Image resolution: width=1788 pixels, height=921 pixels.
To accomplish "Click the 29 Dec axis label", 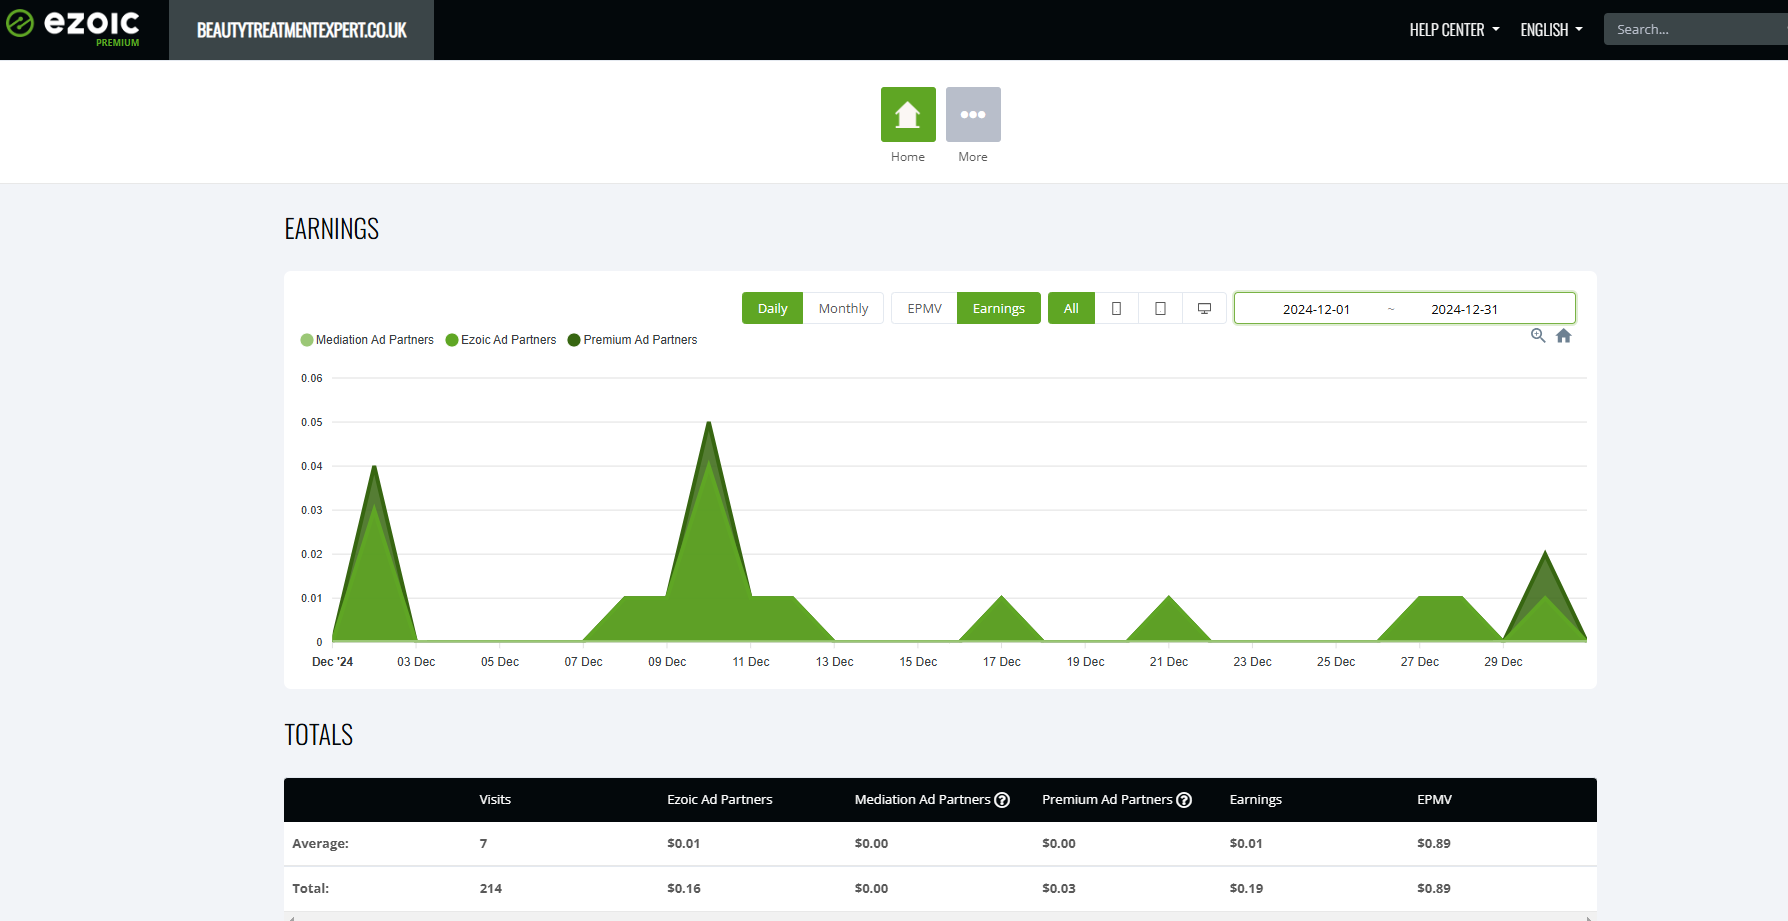I will [1503, 662].
